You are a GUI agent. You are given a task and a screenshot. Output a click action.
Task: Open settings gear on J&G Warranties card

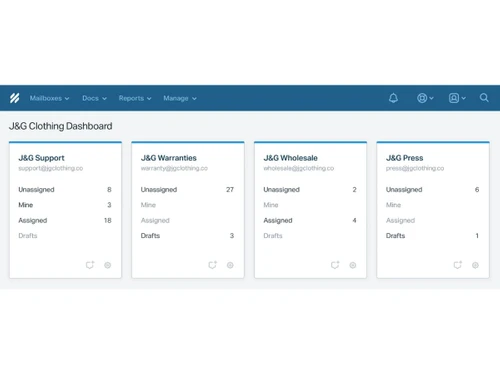coord(230,265)
